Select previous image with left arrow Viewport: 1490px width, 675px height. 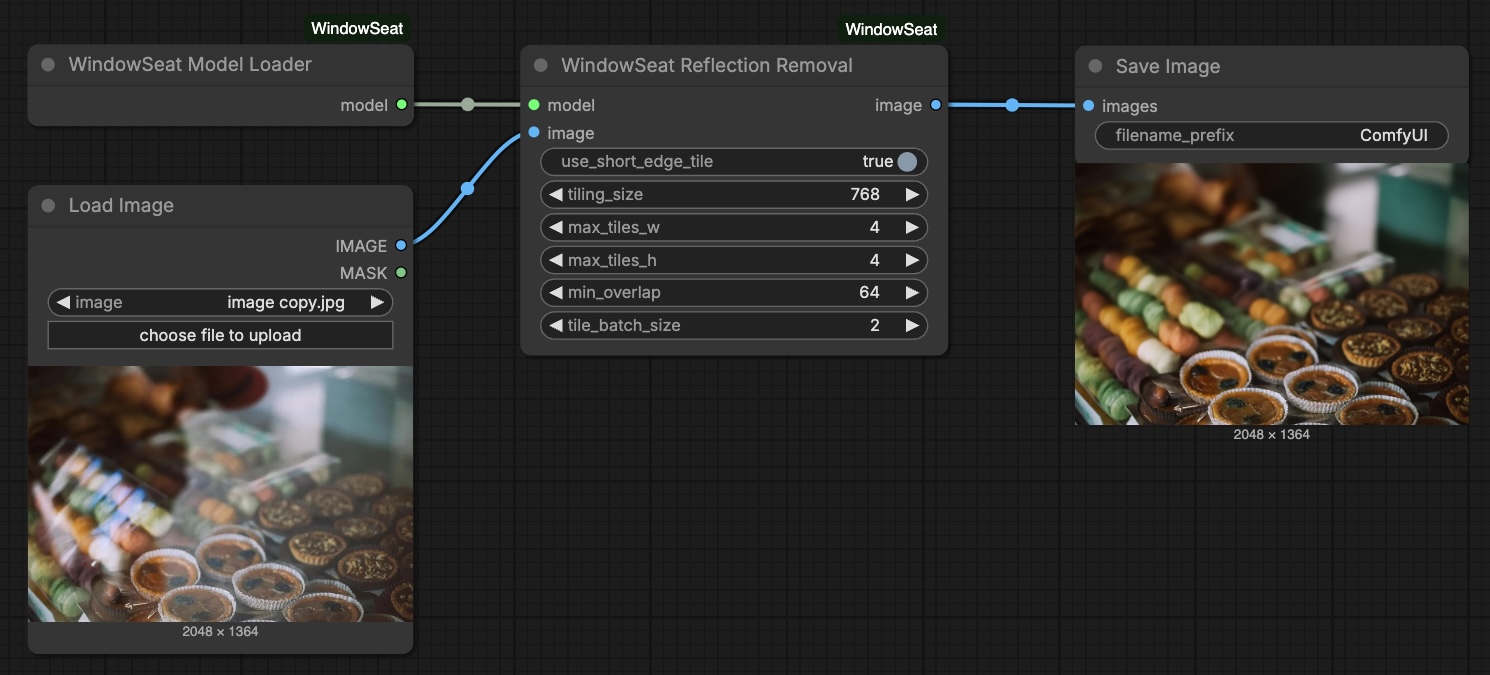[x=63, y=302]
